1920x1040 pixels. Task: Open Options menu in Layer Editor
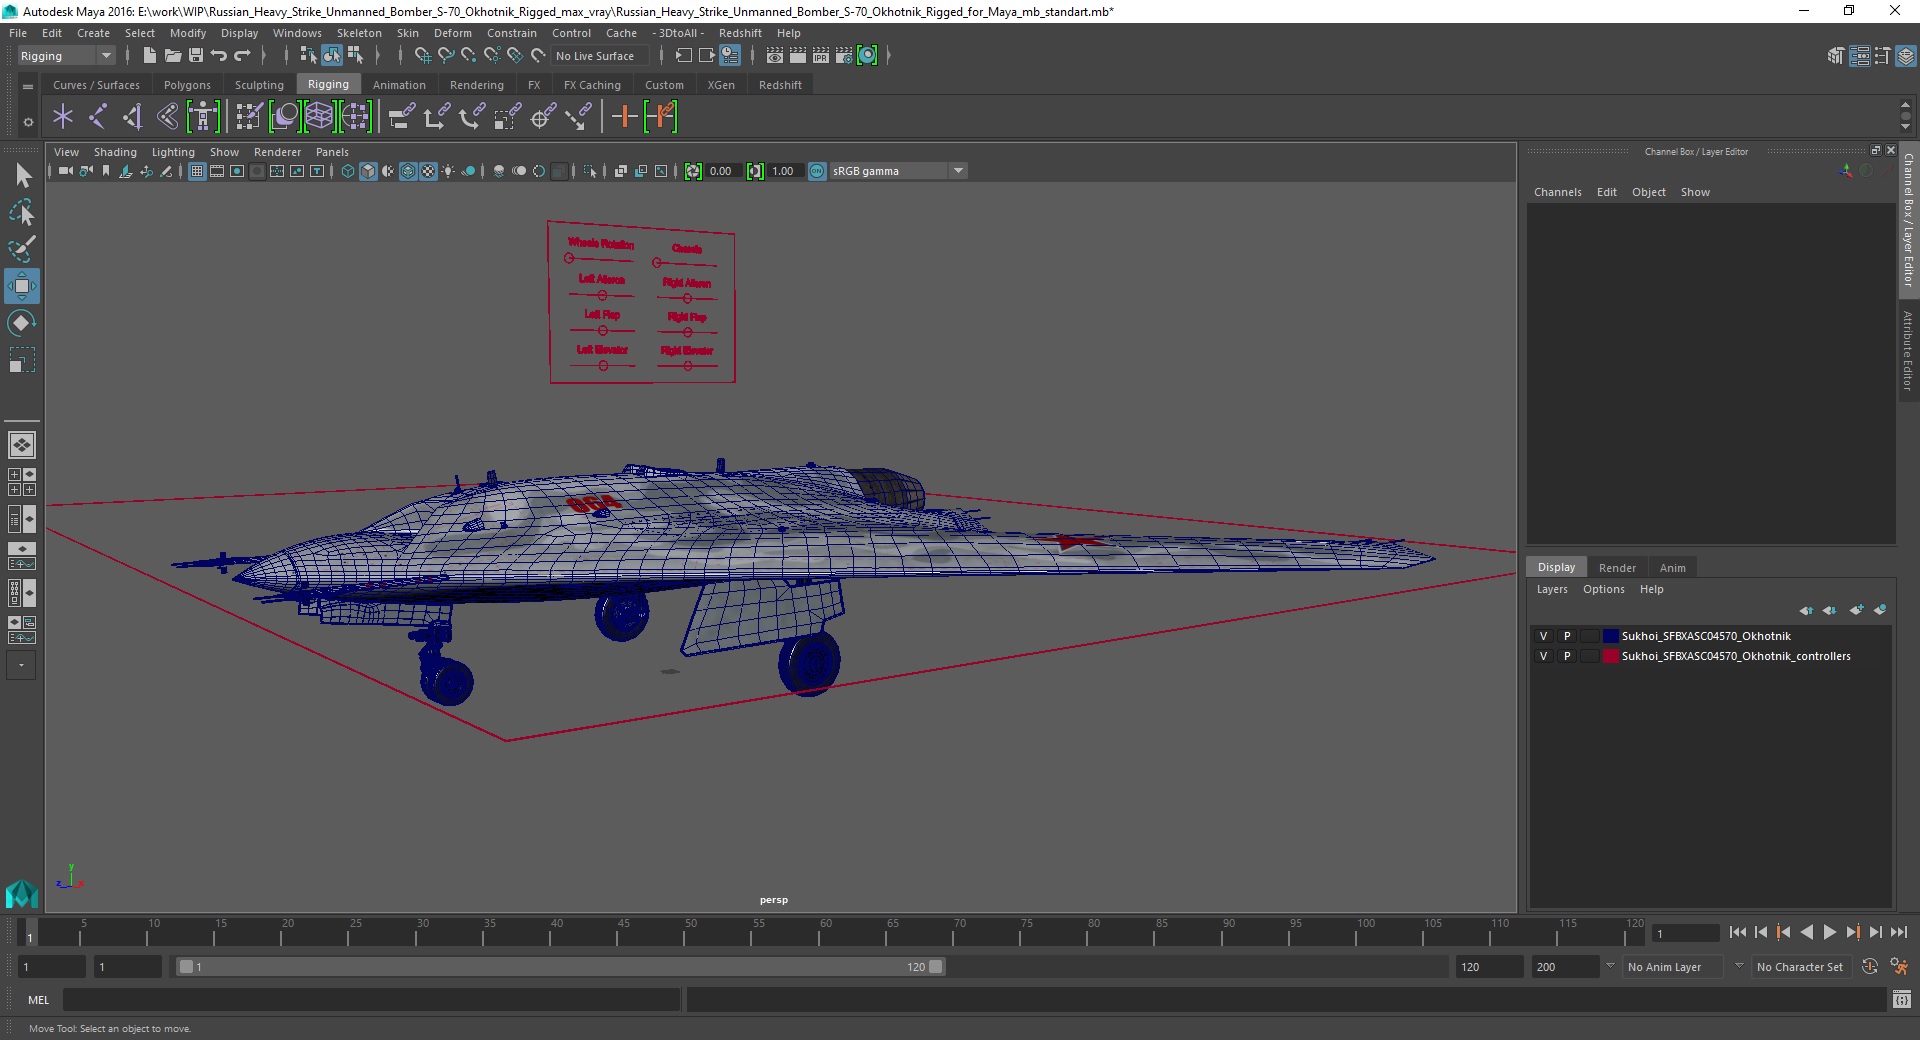1603,589
